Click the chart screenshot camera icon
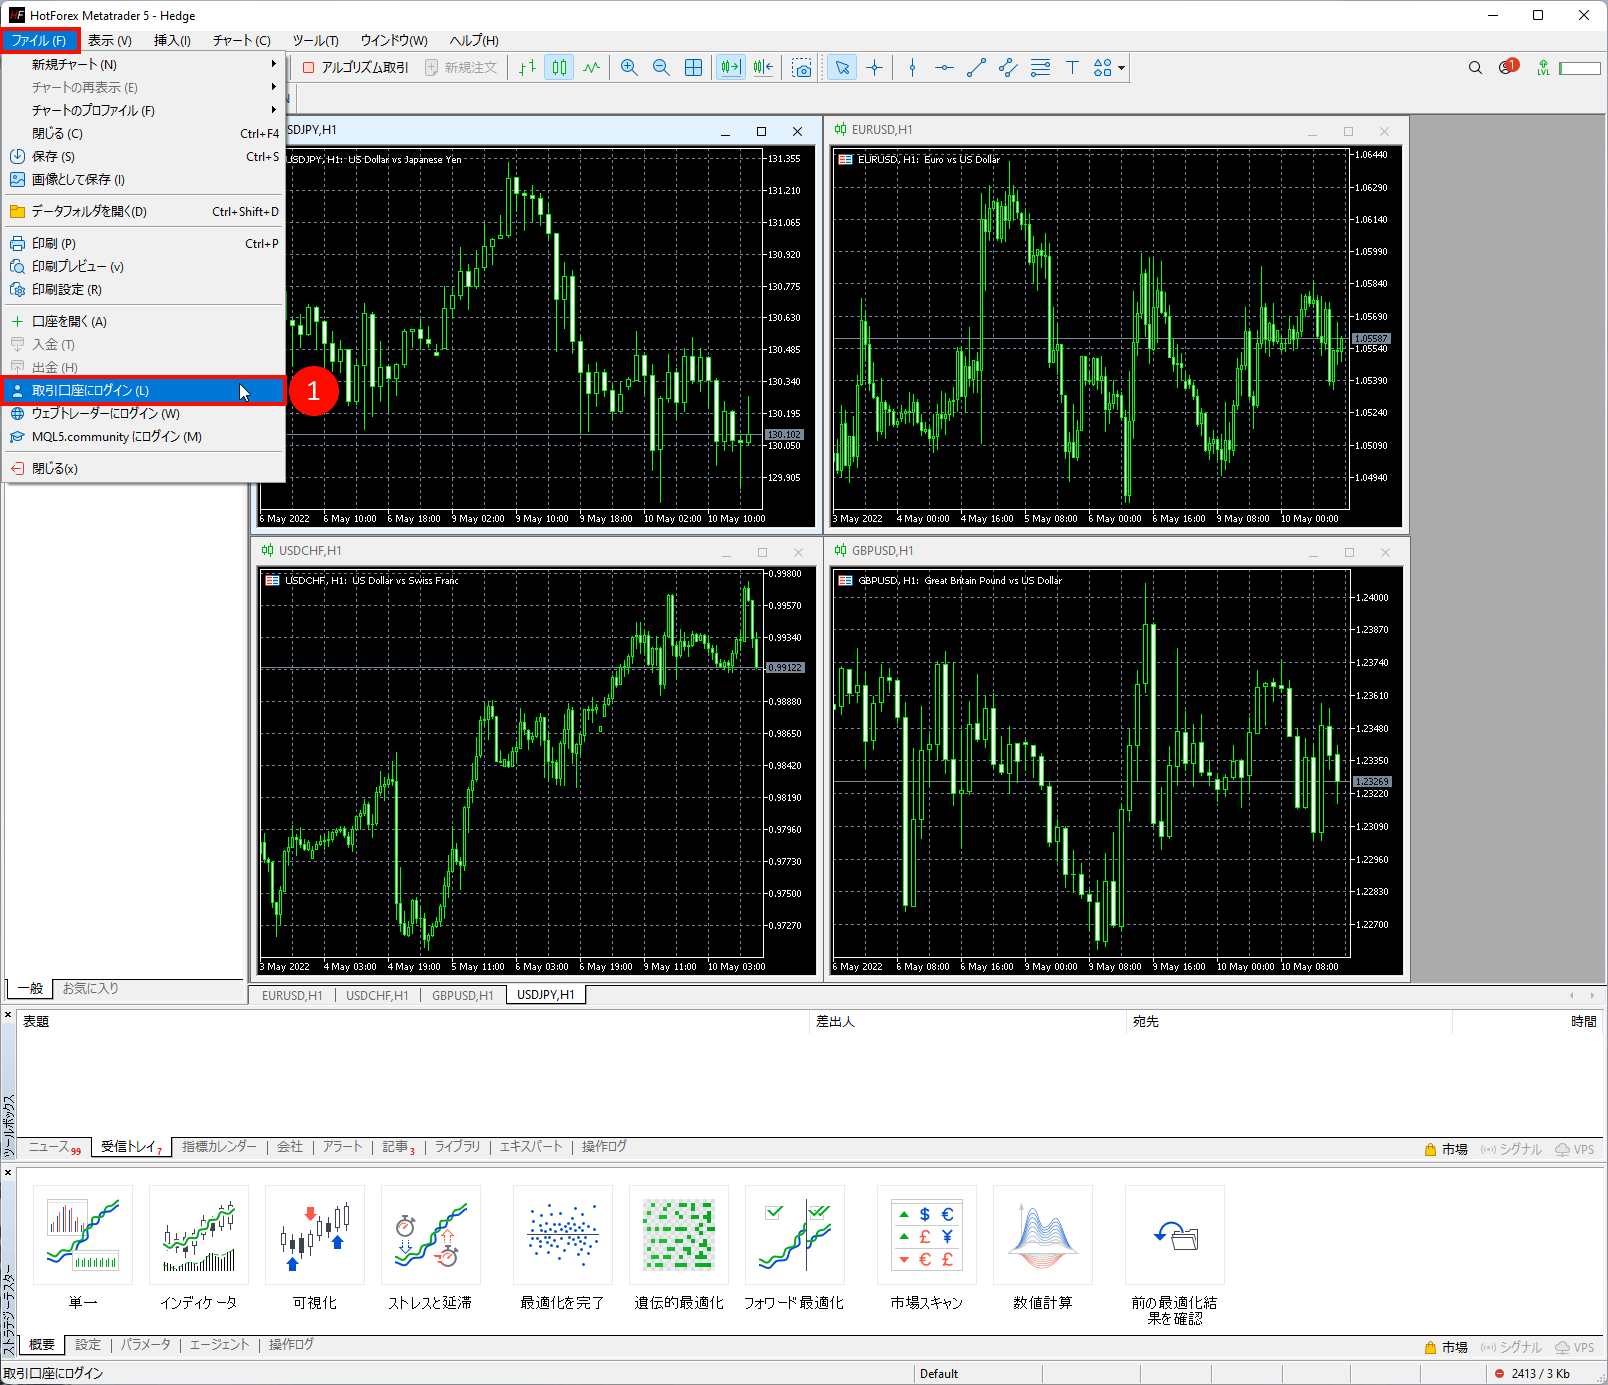The image size is (1608, 1385). click(x=802, y=67)
